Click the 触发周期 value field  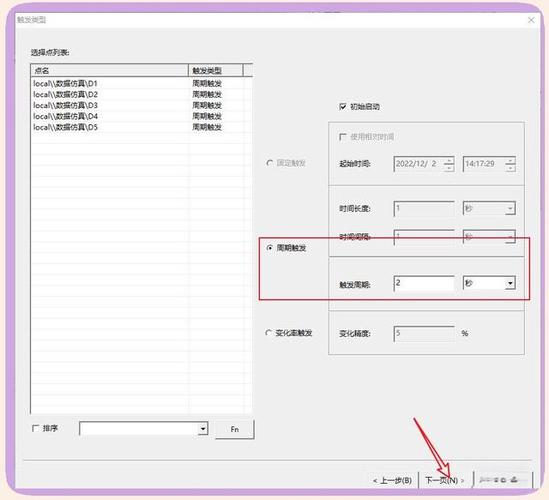pyautogui.click(x=424, y=283)
